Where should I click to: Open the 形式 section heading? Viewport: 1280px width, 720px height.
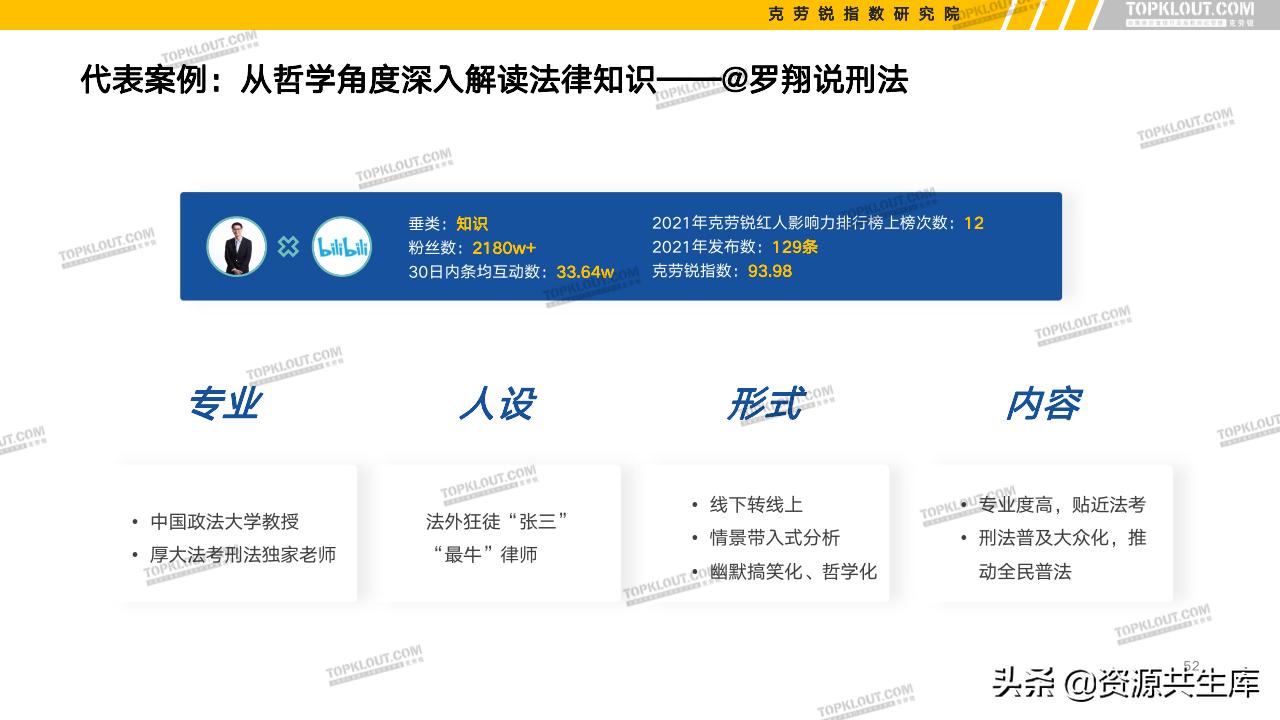(766, 405)
